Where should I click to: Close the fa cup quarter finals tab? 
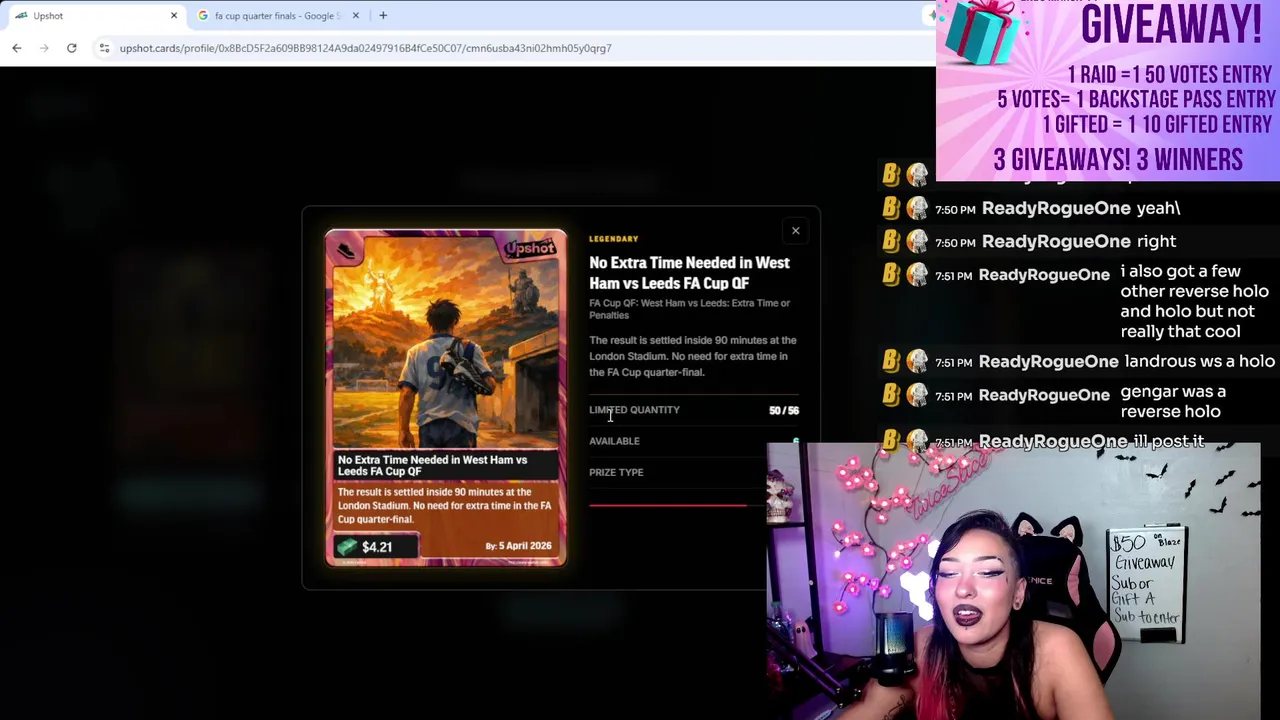pos(355,16)
